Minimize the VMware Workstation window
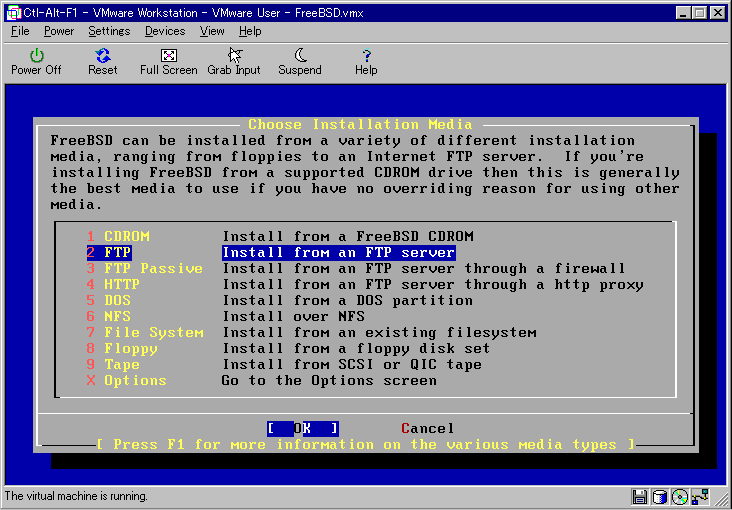This screenshot has width=732, height=510. point(684,13)
